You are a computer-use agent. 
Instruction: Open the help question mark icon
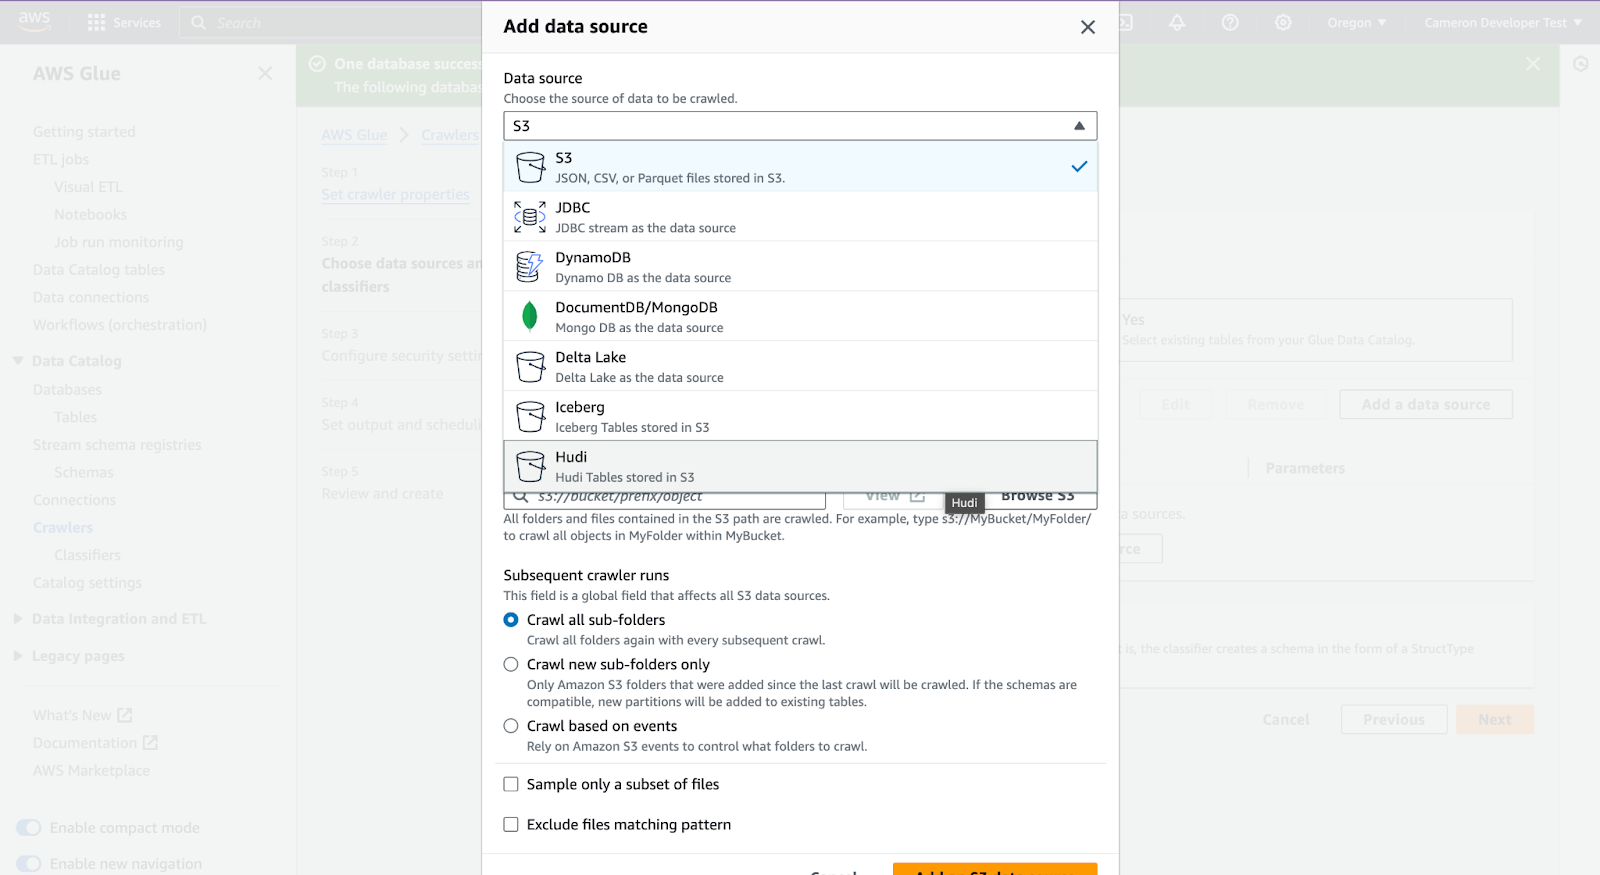point(1230,22)
